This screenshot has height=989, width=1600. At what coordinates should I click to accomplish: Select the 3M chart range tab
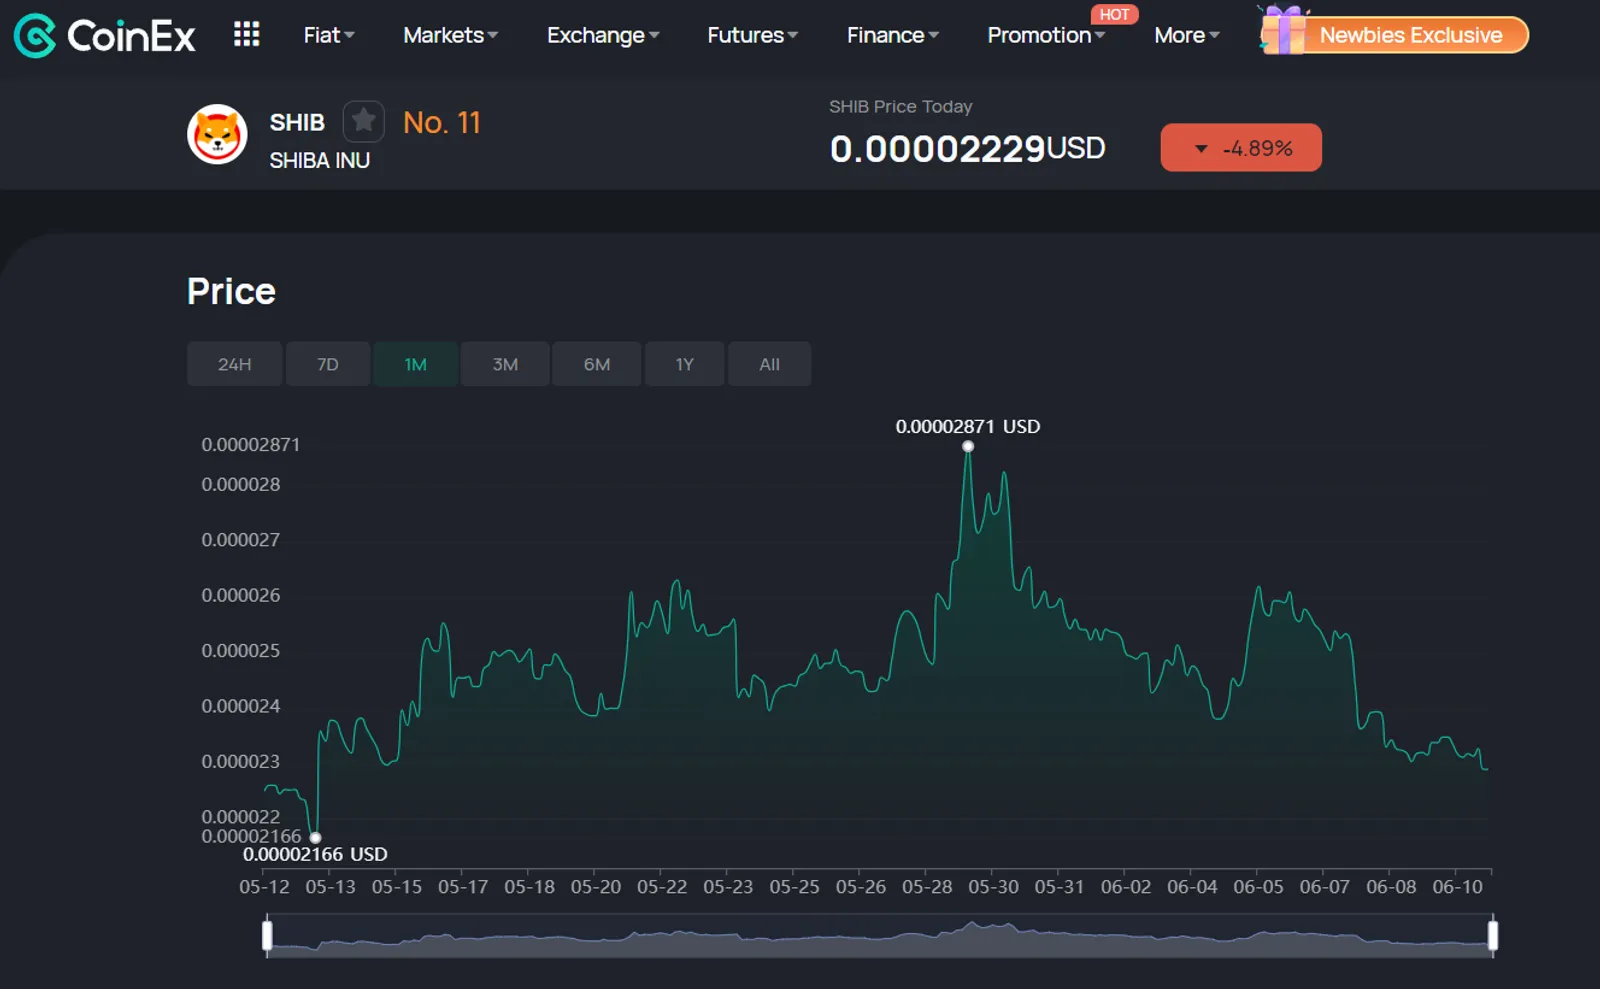point(505,364)
